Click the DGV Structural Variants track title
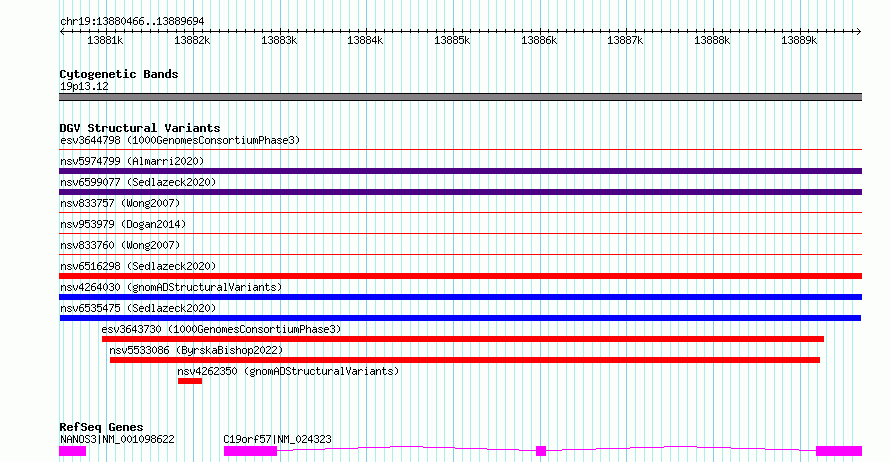890x462 pixels. point(140,128)
